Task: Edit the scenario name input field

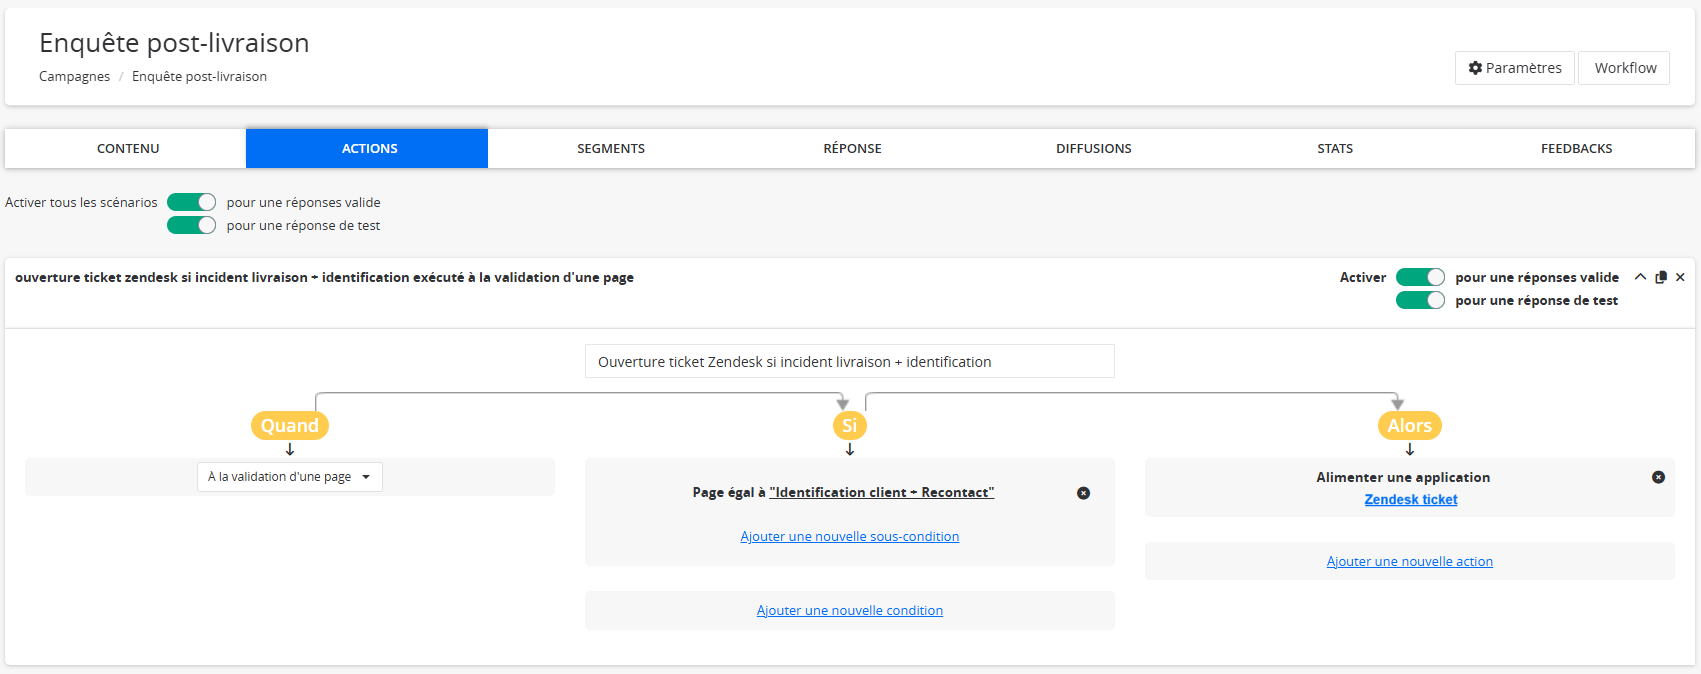Action: click(850, 362)
